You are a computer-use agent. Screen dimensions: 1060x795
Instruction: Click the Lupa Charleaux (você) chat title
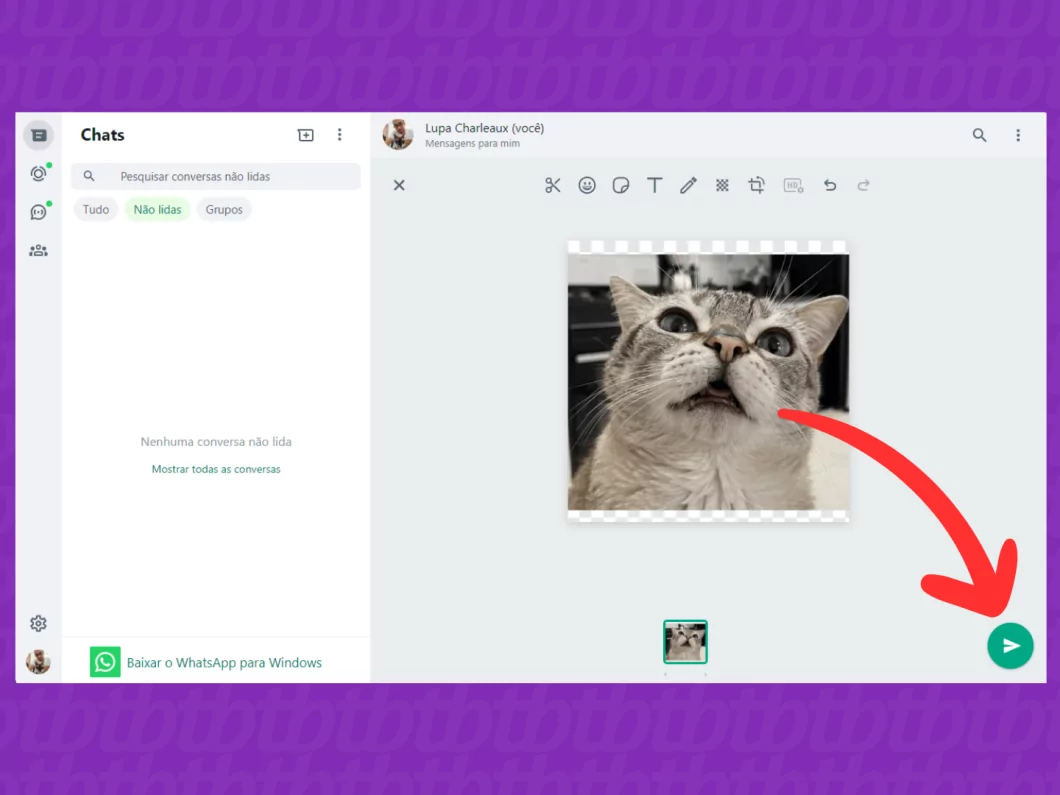click(x=485, y=128)
